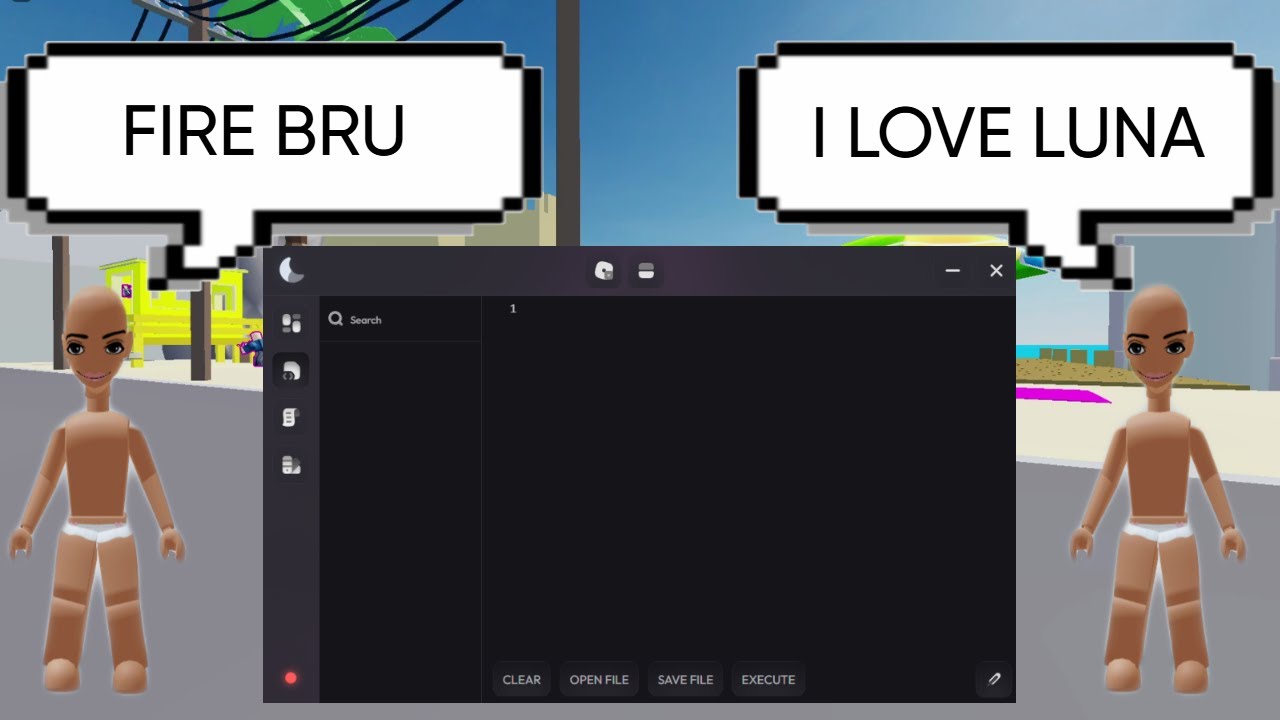This screenshot has width=1280, height=720.
Task: Clear the editor with CLEAR
Action: coord(522,679)
